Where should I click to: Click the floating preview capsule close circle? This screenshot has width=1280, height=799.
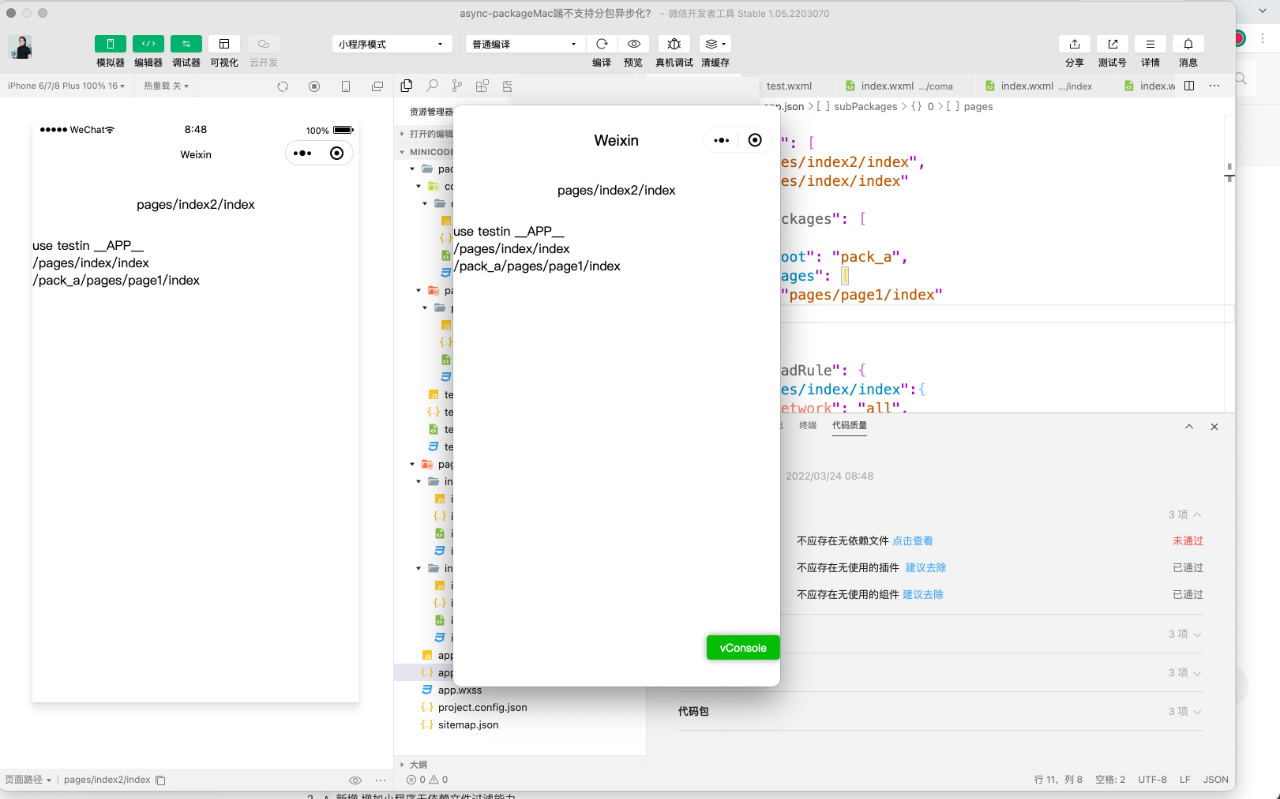tap(755, 140)
